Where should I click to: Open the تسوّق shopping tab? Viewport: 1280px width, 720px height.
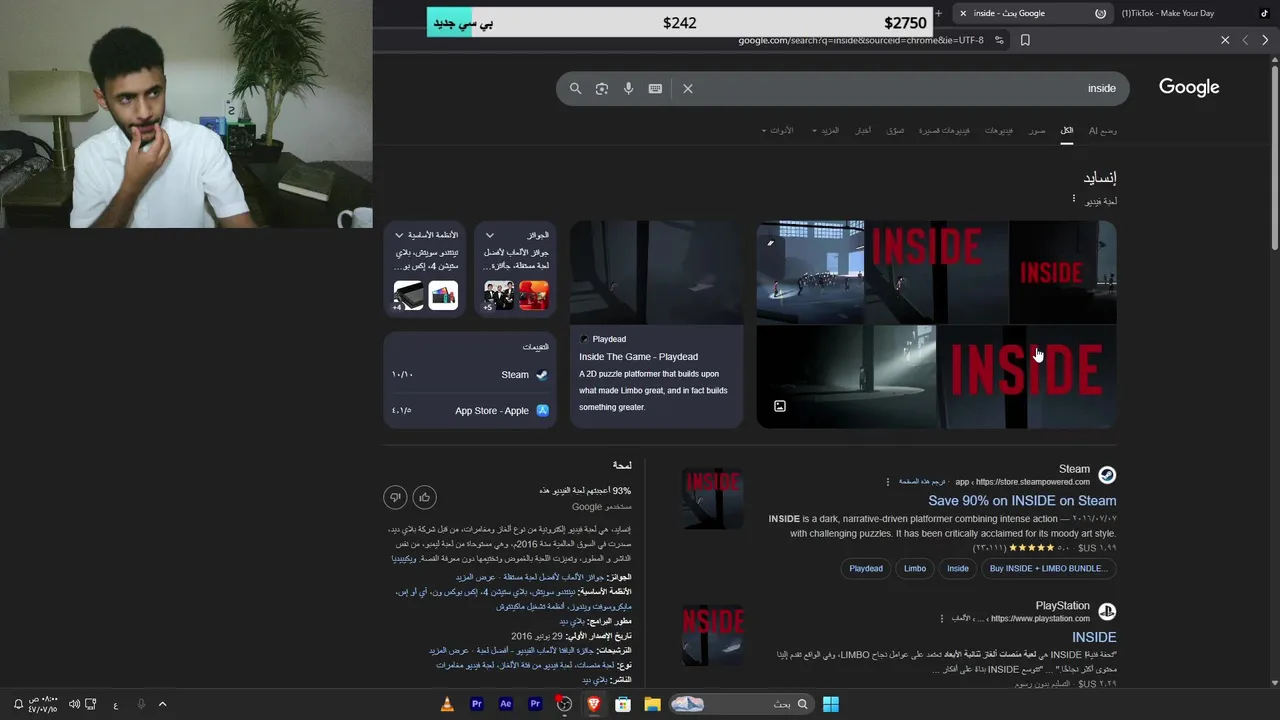(896, 131)
